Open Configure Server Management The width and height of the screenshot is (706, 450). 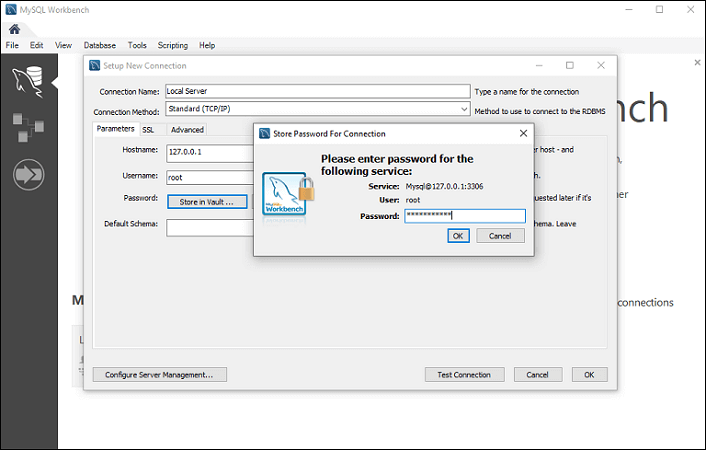160,375
